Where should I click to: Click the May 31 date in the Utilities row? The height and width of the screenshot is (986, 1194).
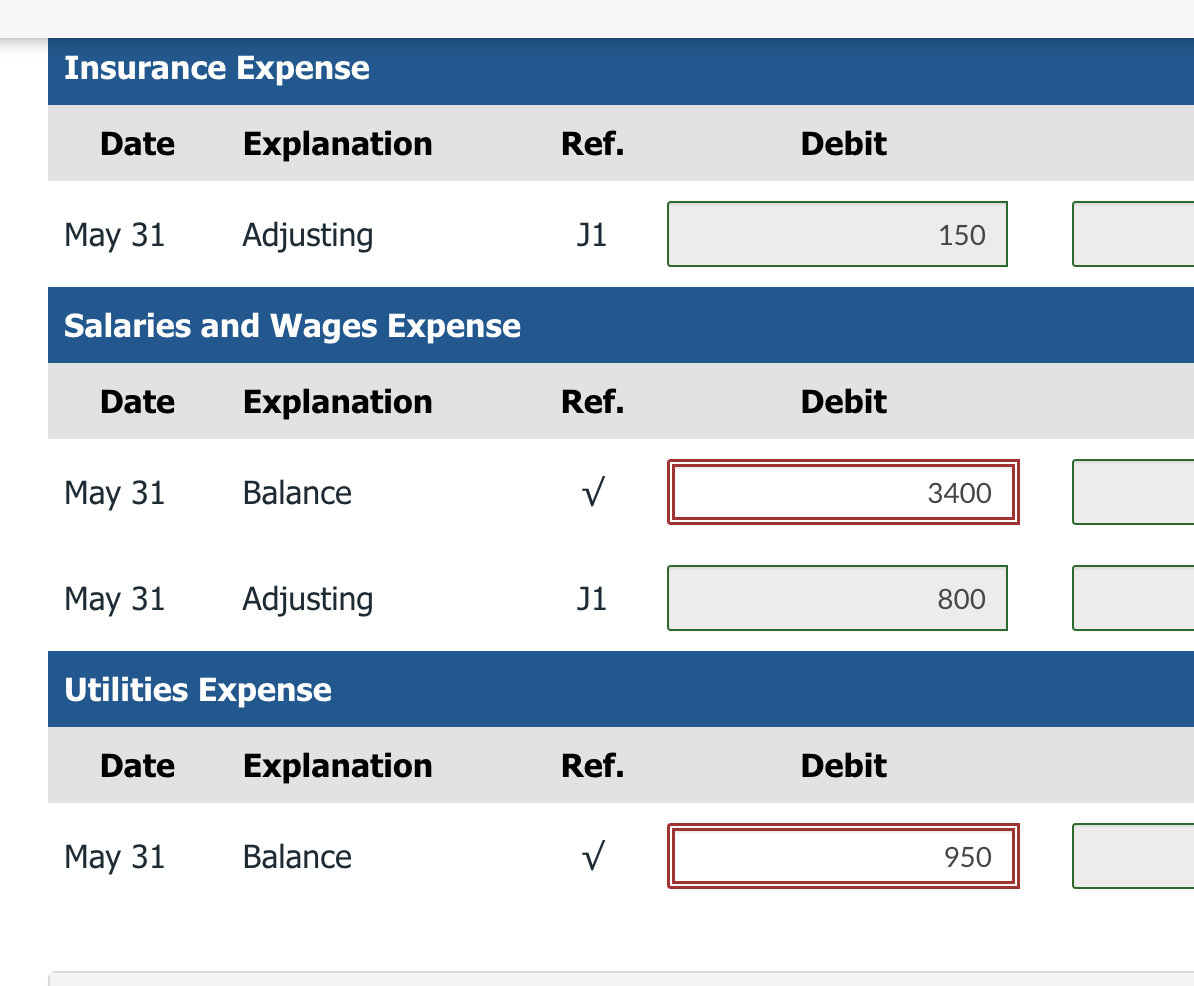114,856
